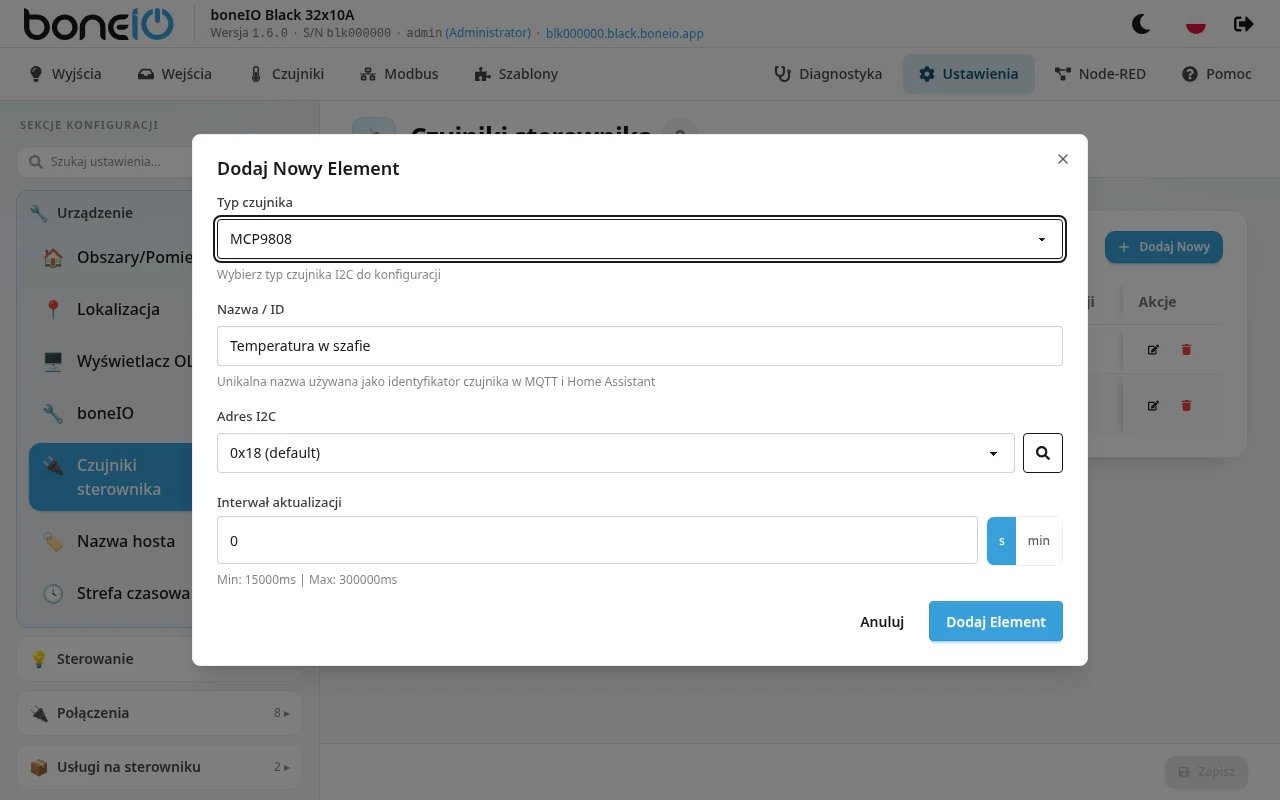Click the Szukaj ustawienia search field
Viewport: 1280px width, 800px height.
[x=106, y=161]
